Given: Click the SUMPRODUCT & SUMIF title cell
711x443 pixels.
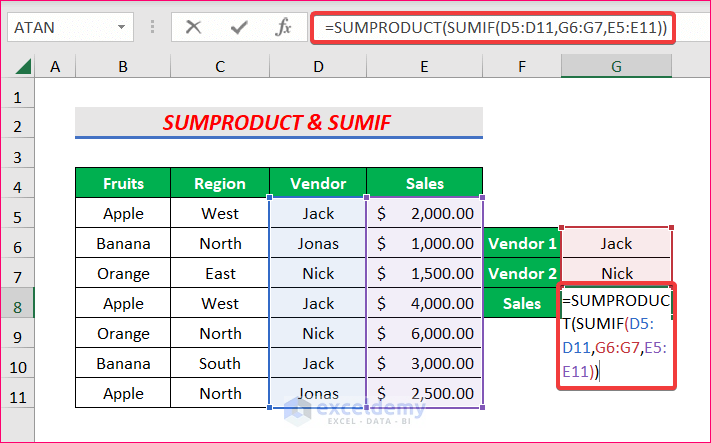Looking at the screenshot, I should click(278, 123).
